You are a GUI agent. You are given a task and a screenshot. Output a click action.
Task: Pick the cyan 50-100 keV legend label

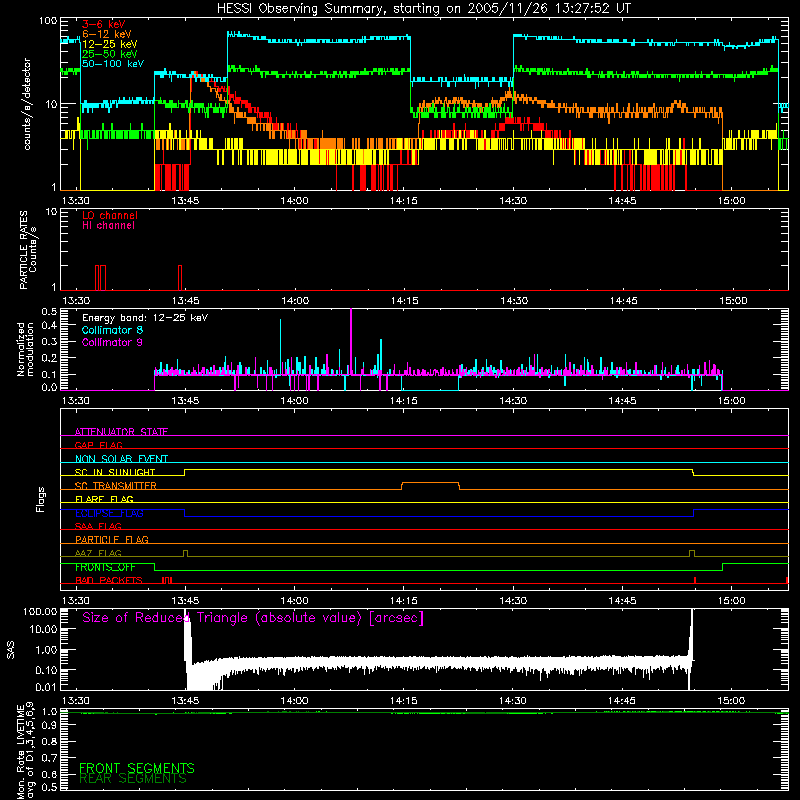point(112,64)
